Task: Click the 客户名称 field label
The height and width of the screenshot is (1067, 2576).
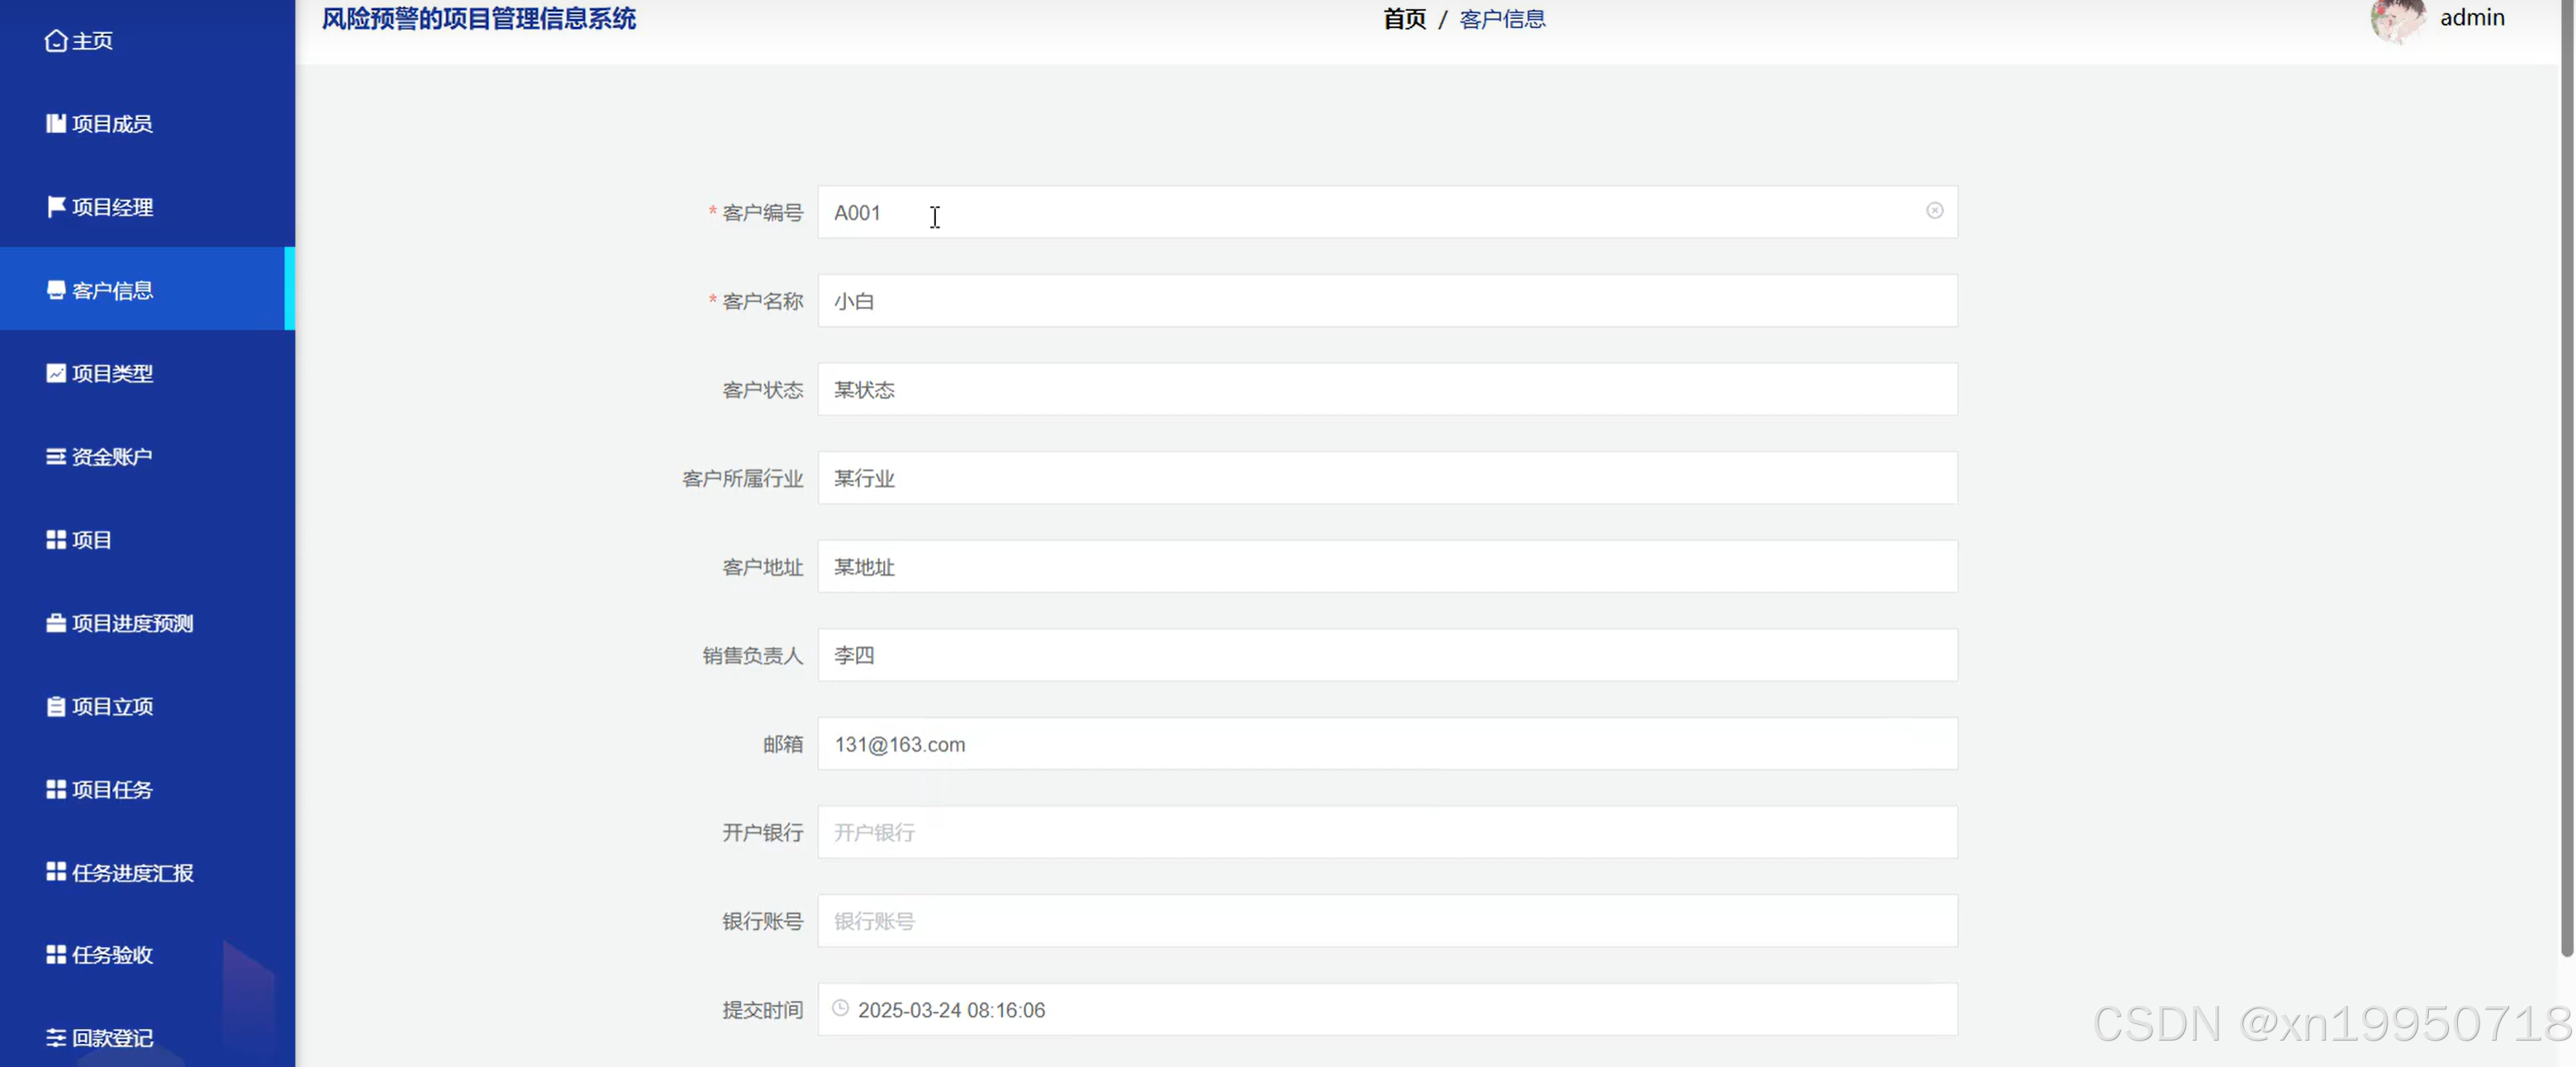Action: coord(762,301)
